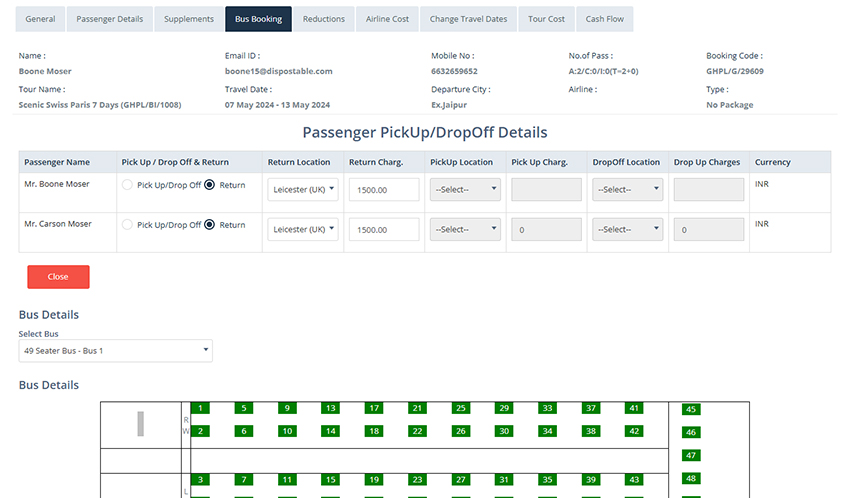Click the red Close button
The width and height of the screenshot is (850, 498).
(x=58, y=277)
